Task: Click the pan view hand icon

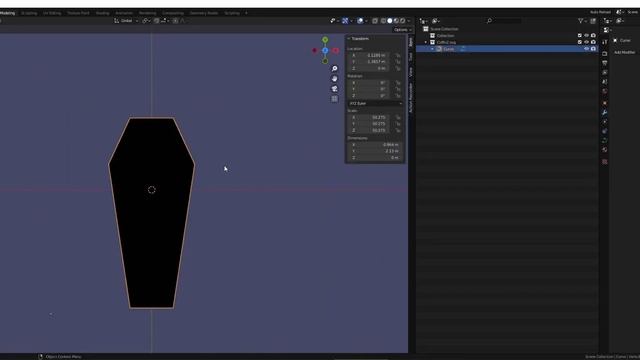Action: click(x=334, y=79)
